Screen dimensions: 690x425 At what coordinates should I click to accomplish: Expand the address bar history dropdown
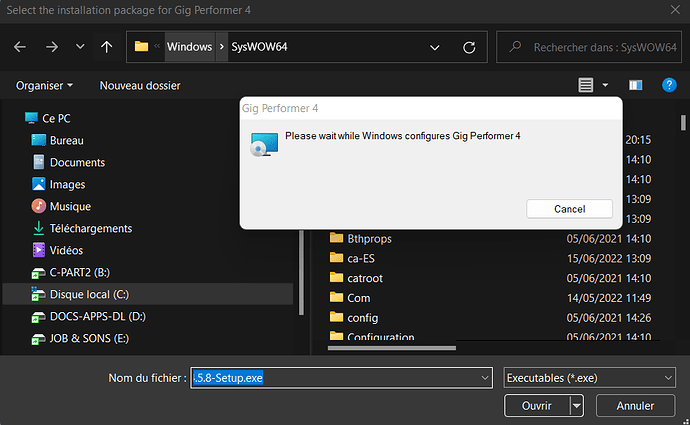click(x=435, y=47)
